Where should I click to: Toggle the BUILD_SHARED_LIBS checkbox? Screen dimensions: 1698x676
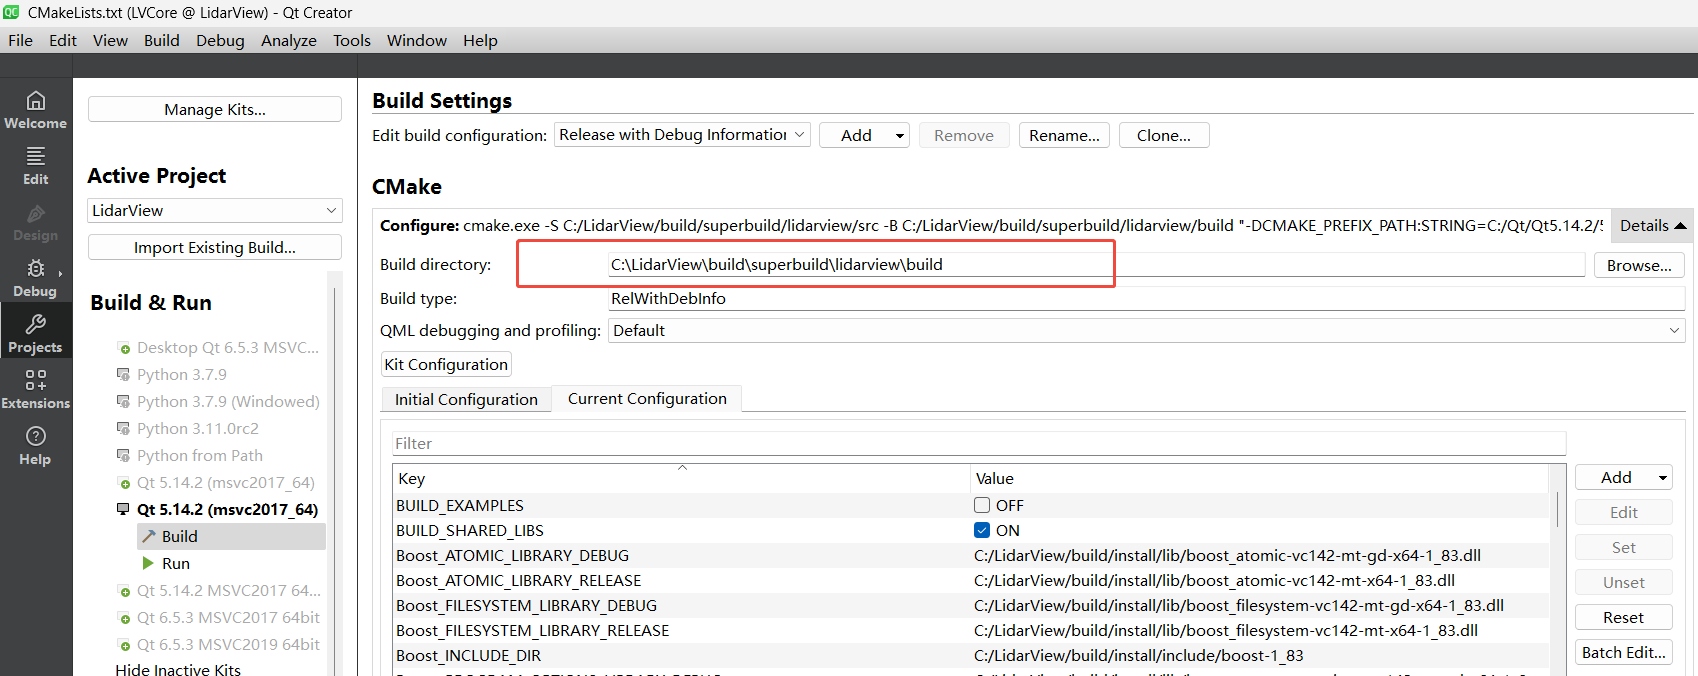pos(982,530)
